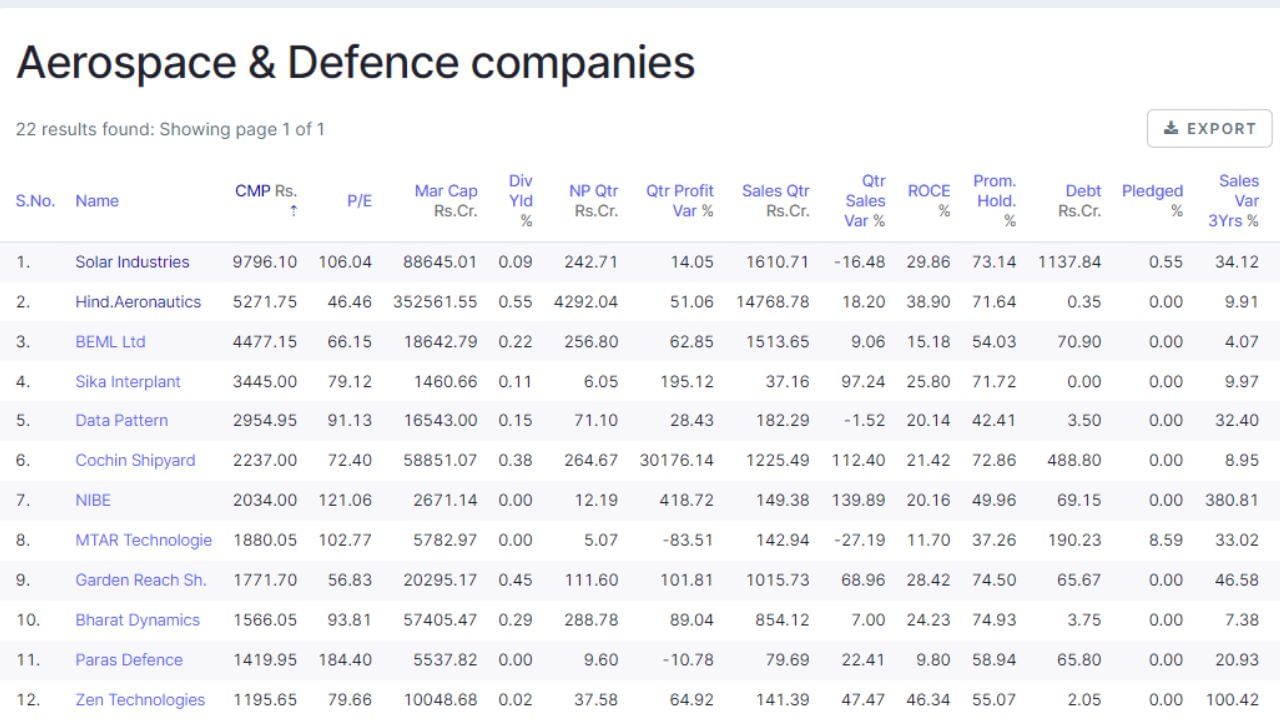This screenshot has height=720, width=1280.
Task: Select Hind.Aeronautics market cap 352561.55
Action: [x=435, y=302]
